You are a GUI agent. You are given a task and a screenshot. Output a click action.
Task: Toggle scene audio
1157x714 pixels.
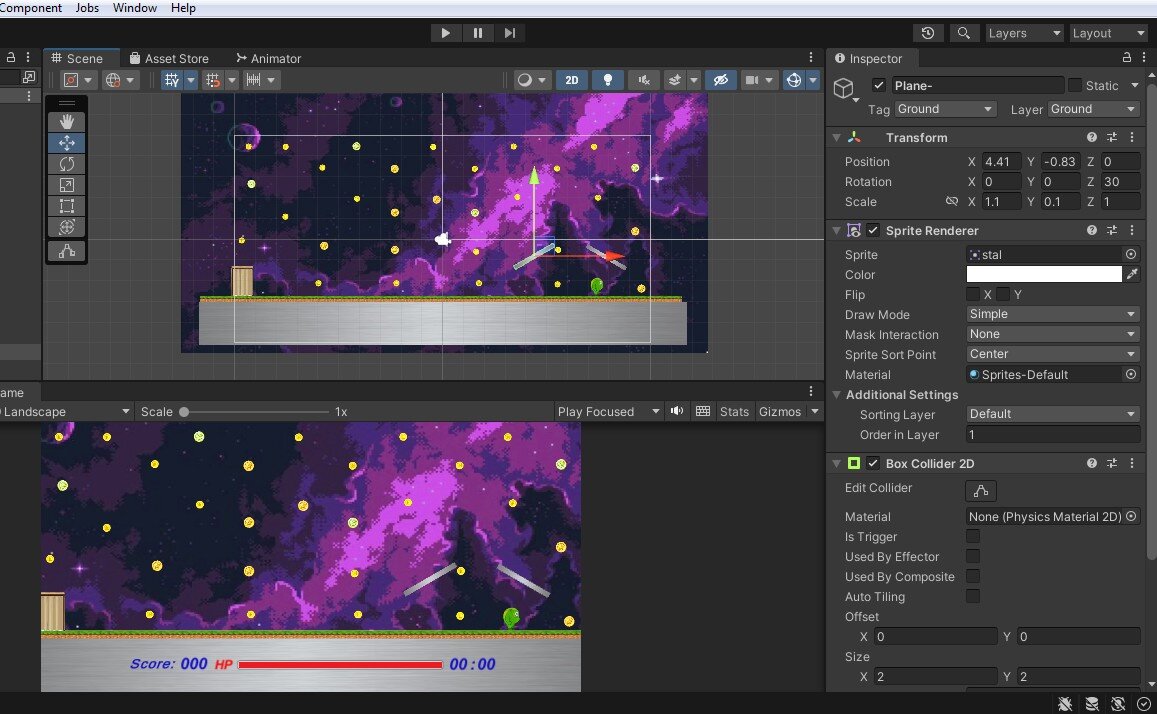643,80
